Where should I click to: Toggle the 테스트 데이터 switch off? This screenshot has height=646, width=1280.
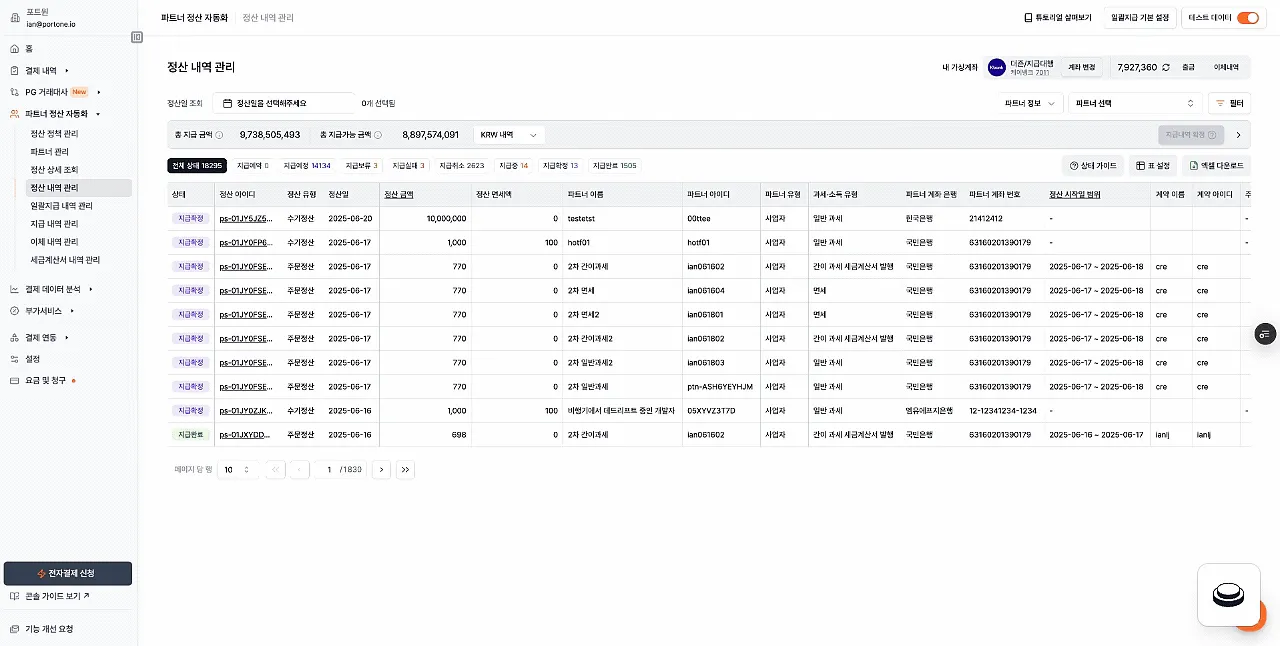[1247, 18]
